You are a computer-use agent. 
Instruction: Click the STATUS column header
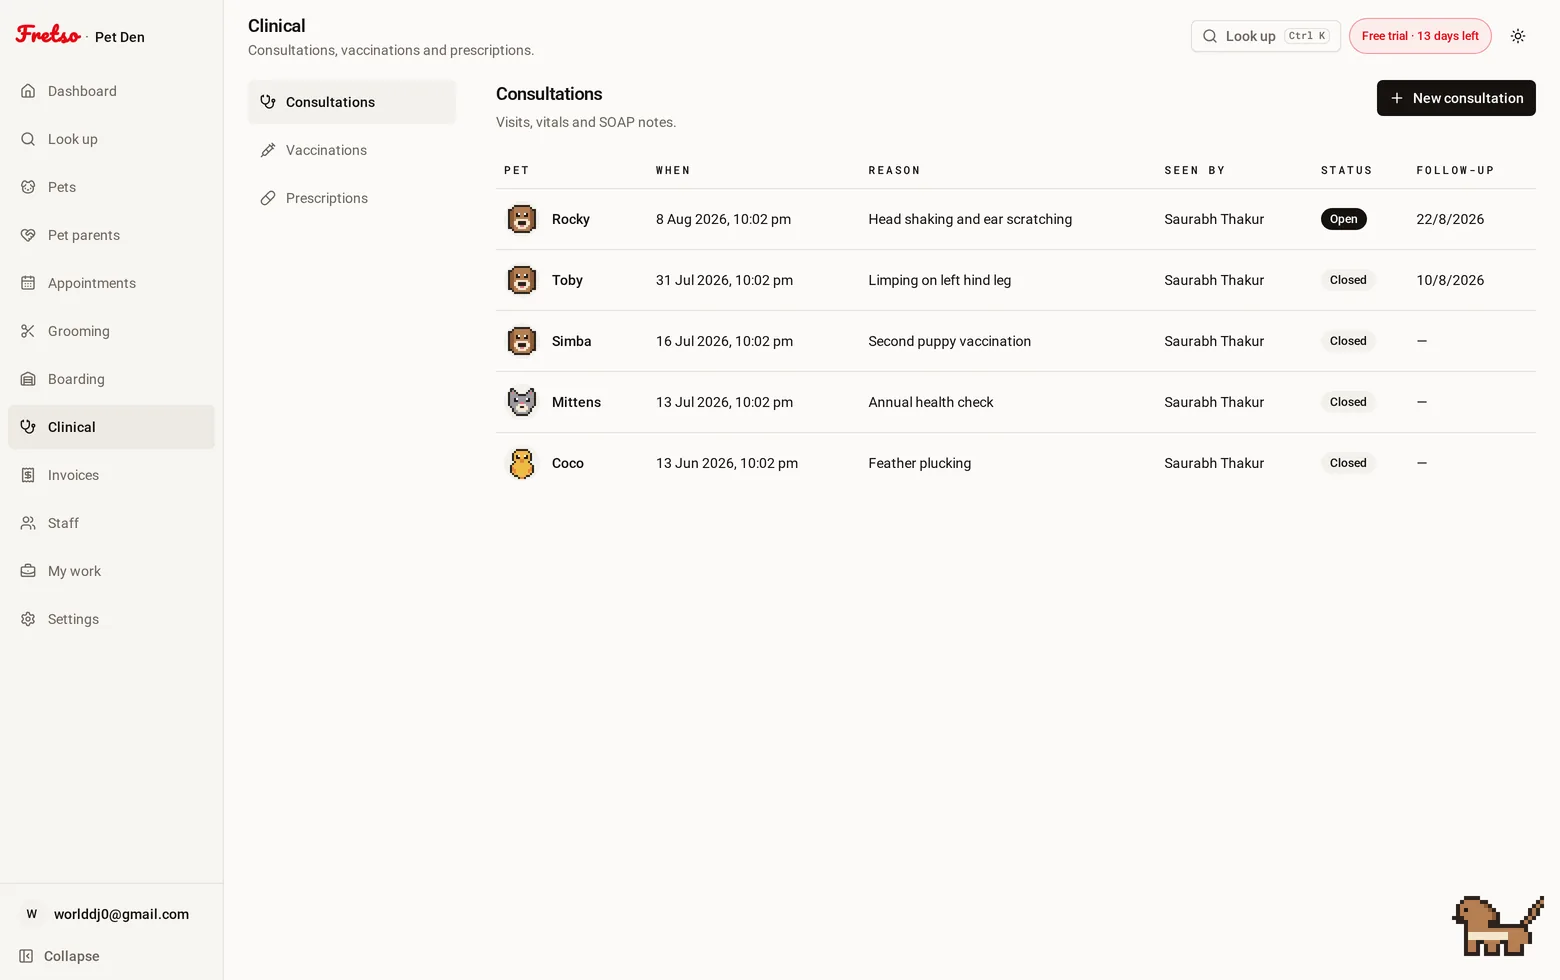tap(1346, 171)
